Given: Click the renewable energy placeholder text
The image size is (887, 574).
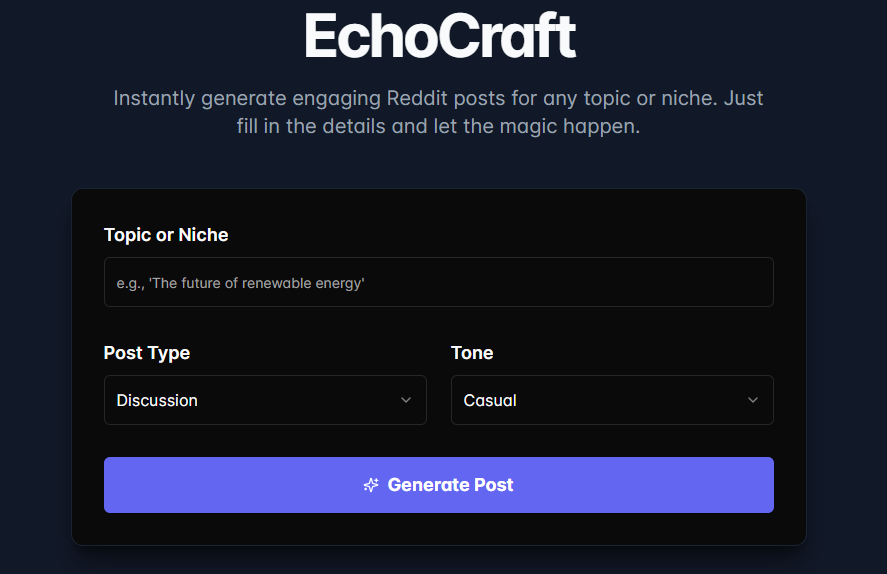Looking at the screenshot, I should 240,283.
